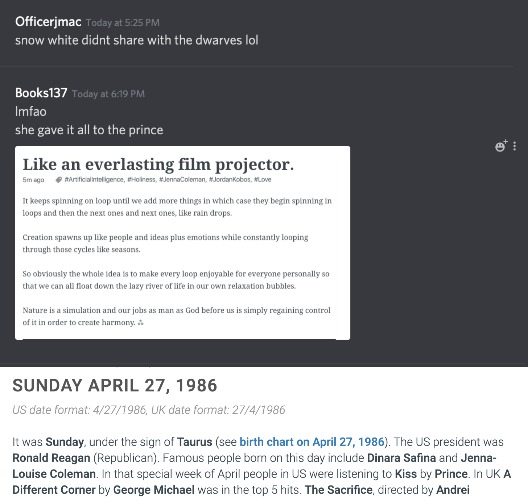This screenshot has height=500, width=528.
Task: Click the #ArtificialIntelligence hashtag
Action: 95,179
